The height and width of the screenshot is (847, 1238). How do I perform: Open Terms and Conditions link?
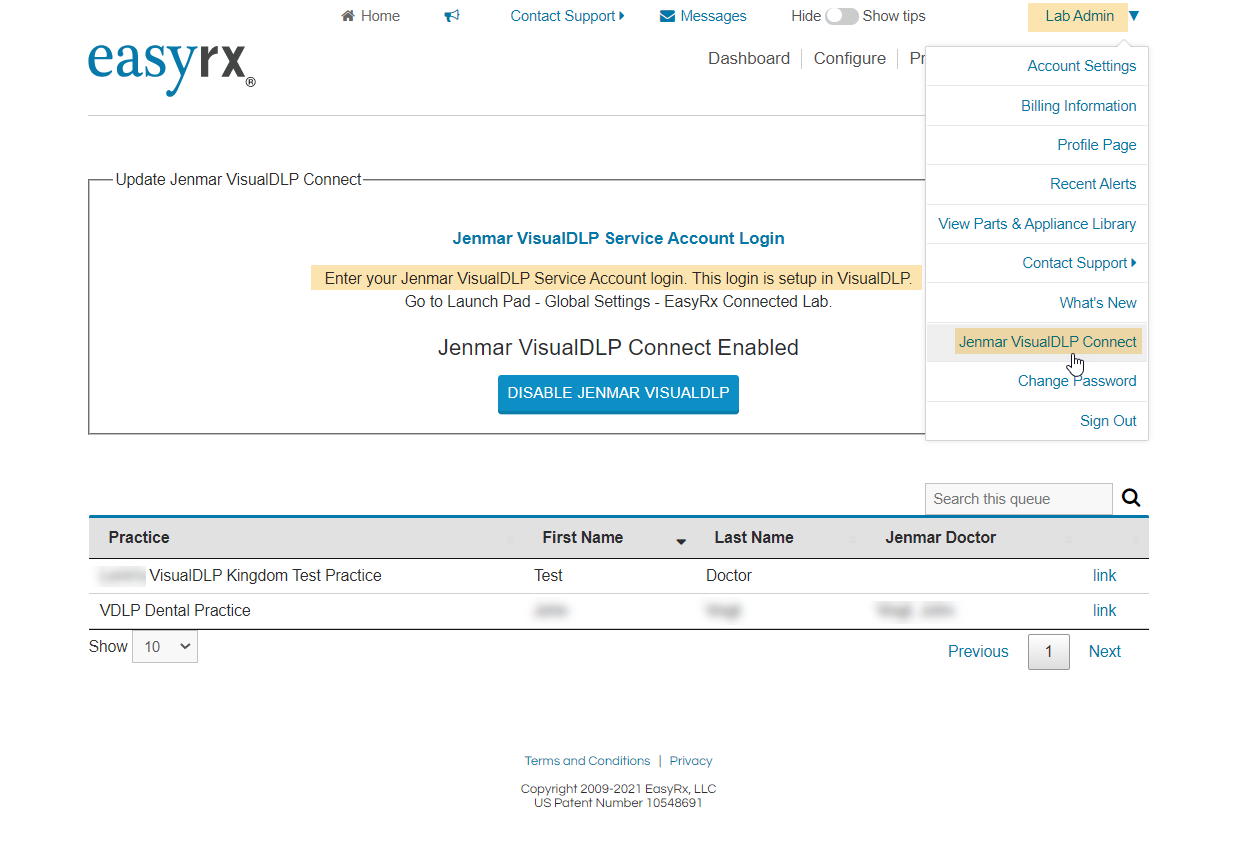click(x=587, y=761)
